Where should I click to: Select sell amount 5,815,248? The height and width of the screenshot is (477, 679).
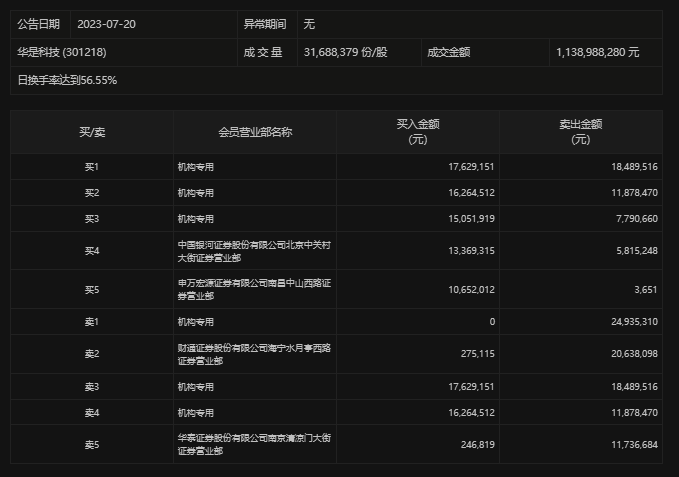coord(637,251)
